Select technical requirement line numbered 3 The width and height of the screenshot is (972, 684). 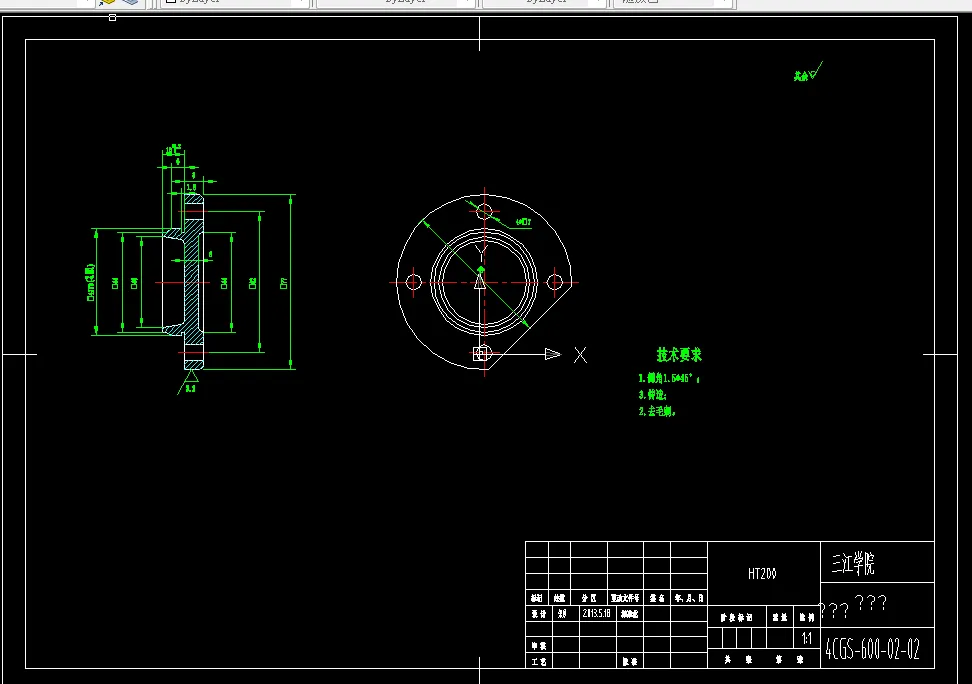point(652,394)
